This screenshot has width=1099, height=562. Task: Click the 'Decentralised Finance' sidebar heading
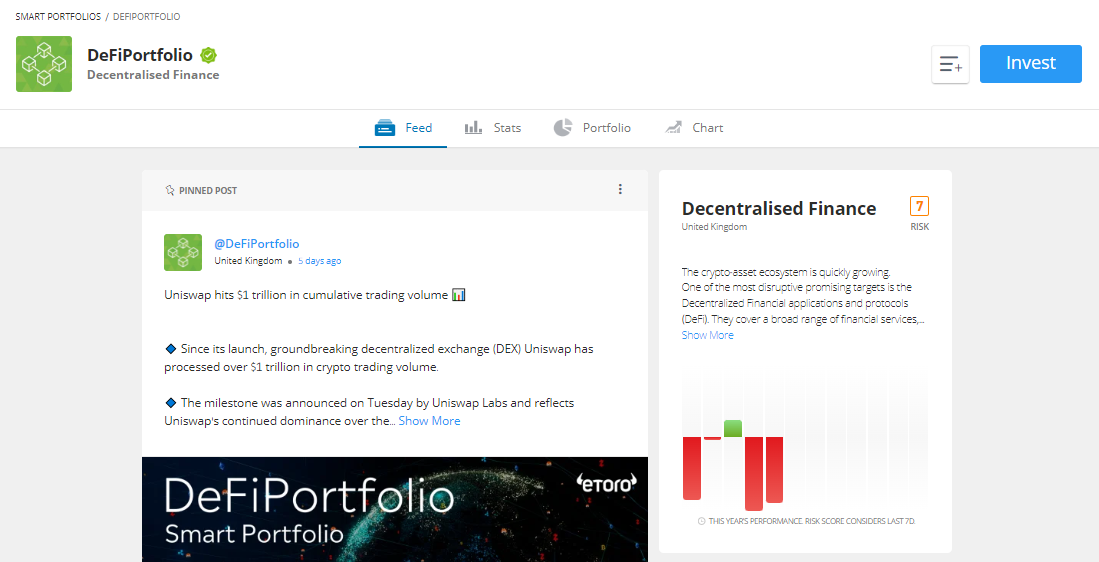pyautogui.click(x=779, y=209)
